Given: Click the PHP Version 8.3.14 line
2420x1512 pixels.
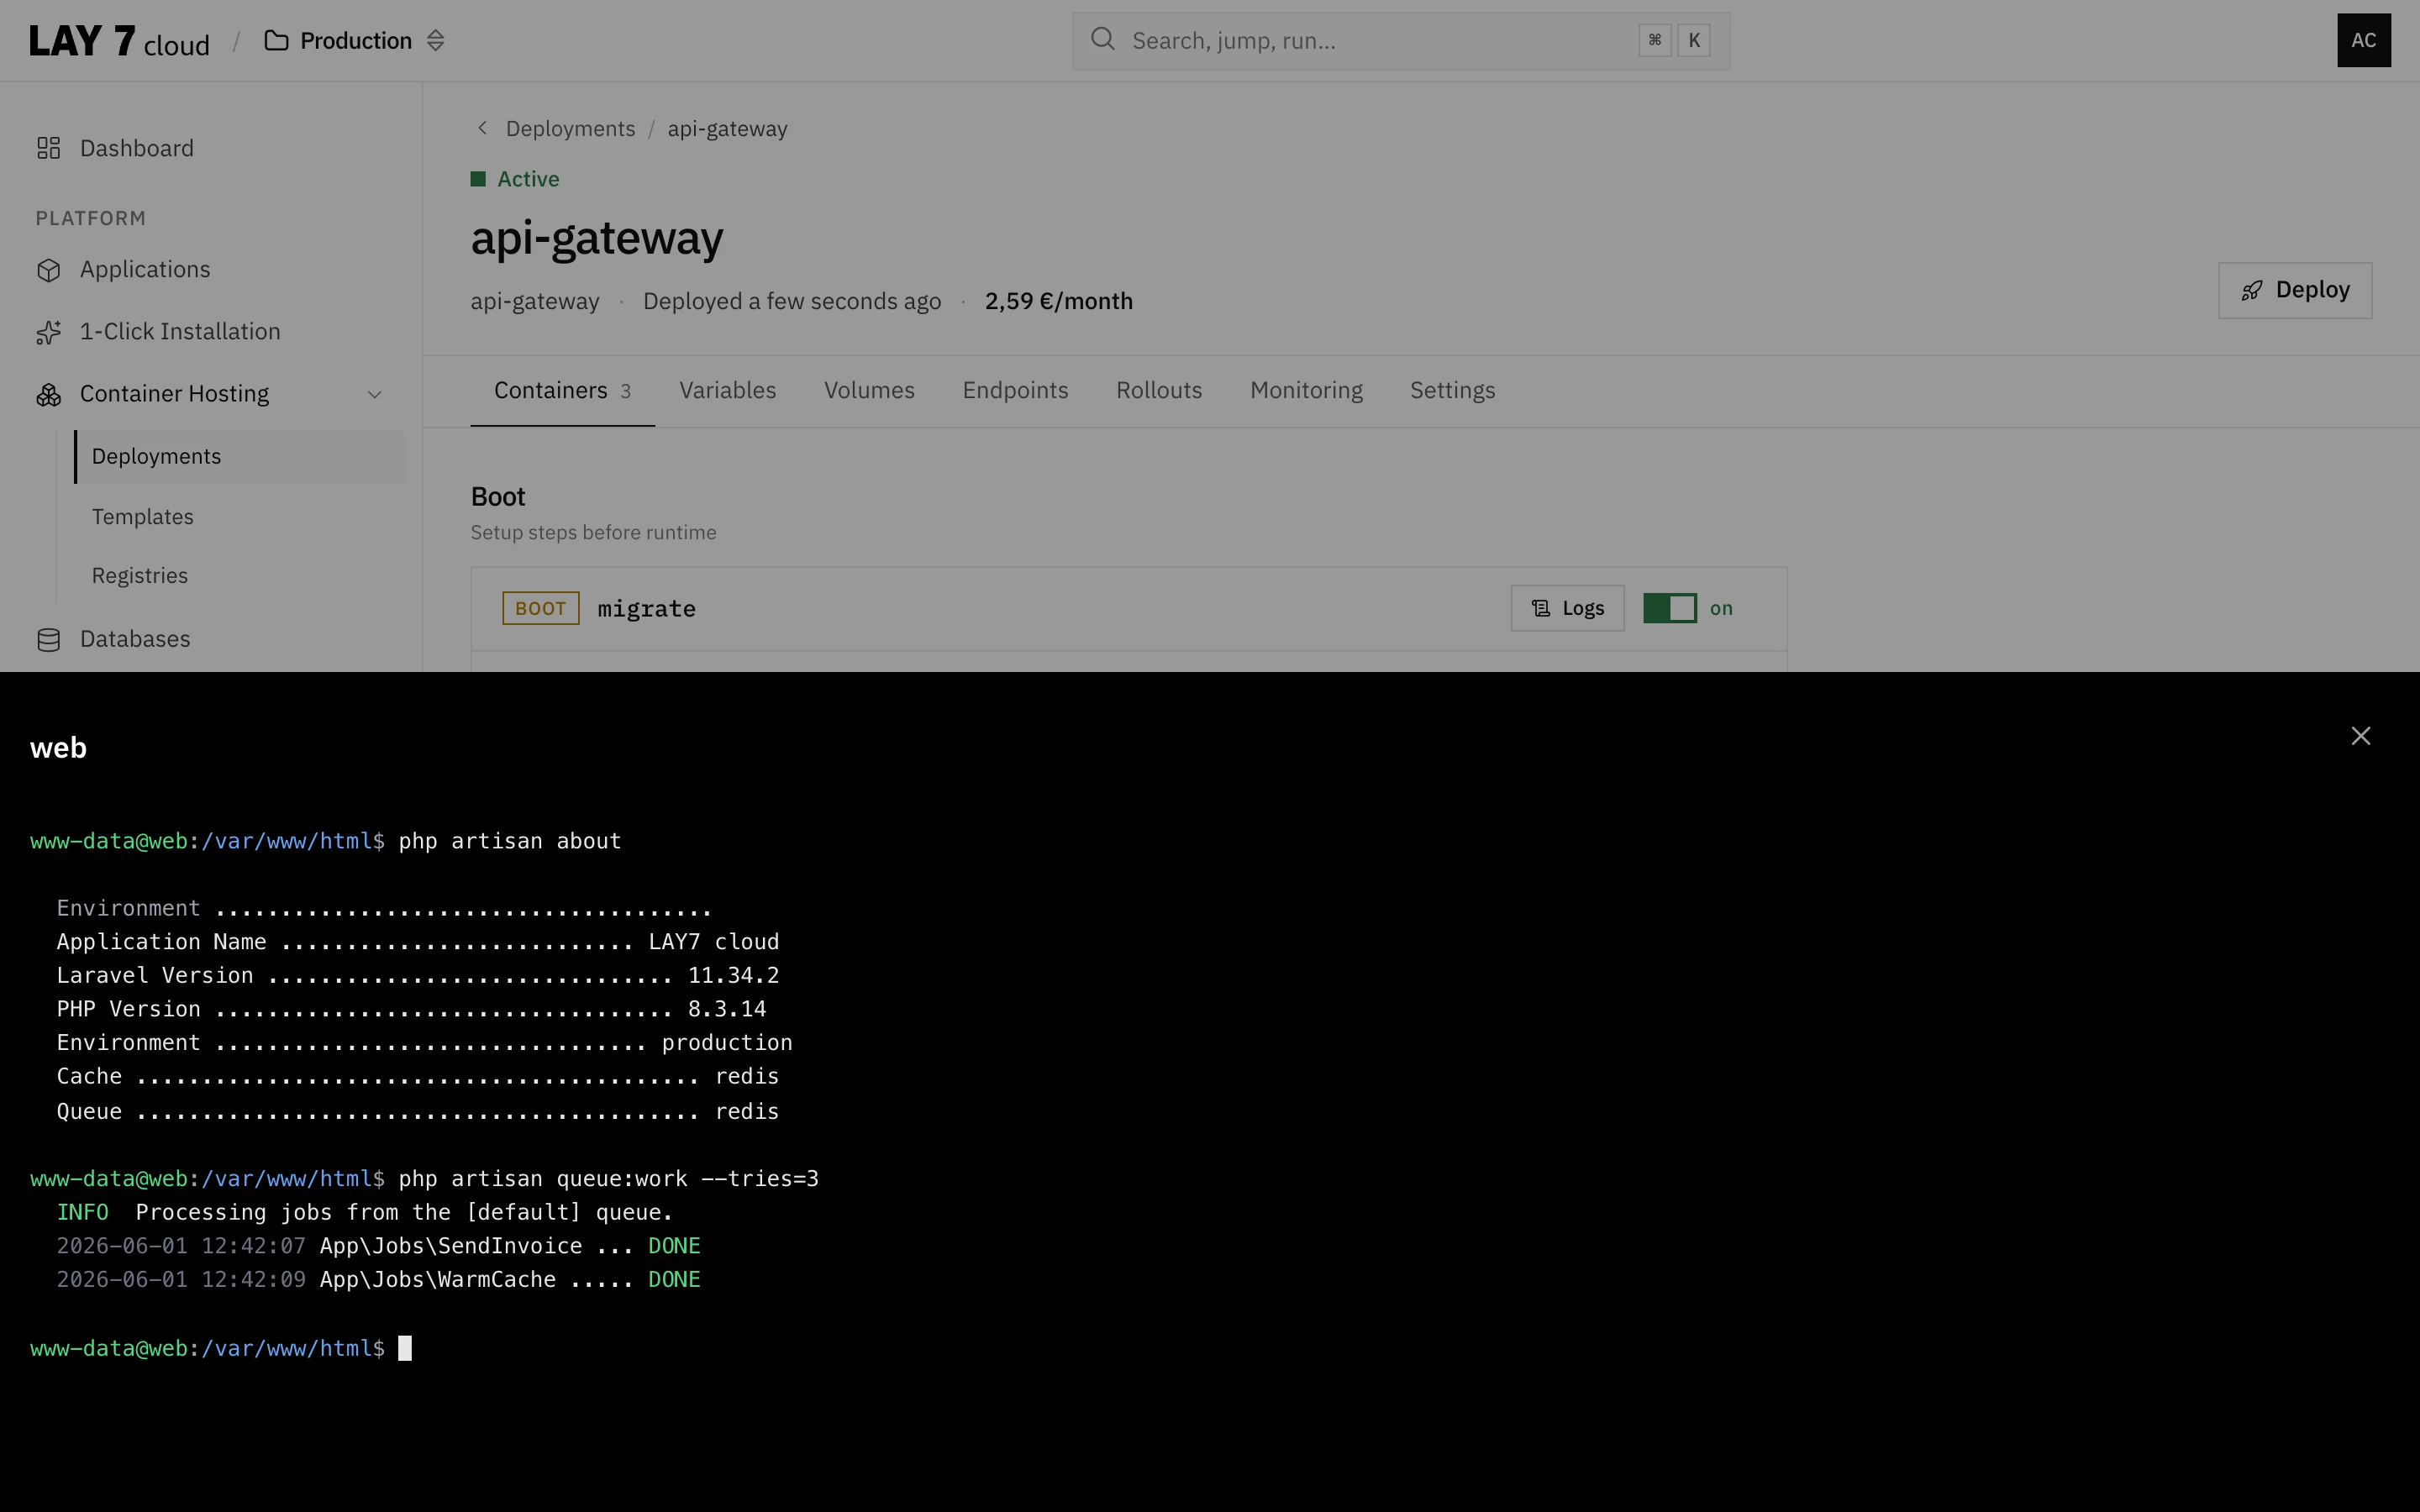Looking at the screenshot, I should tap(411, 1009).
